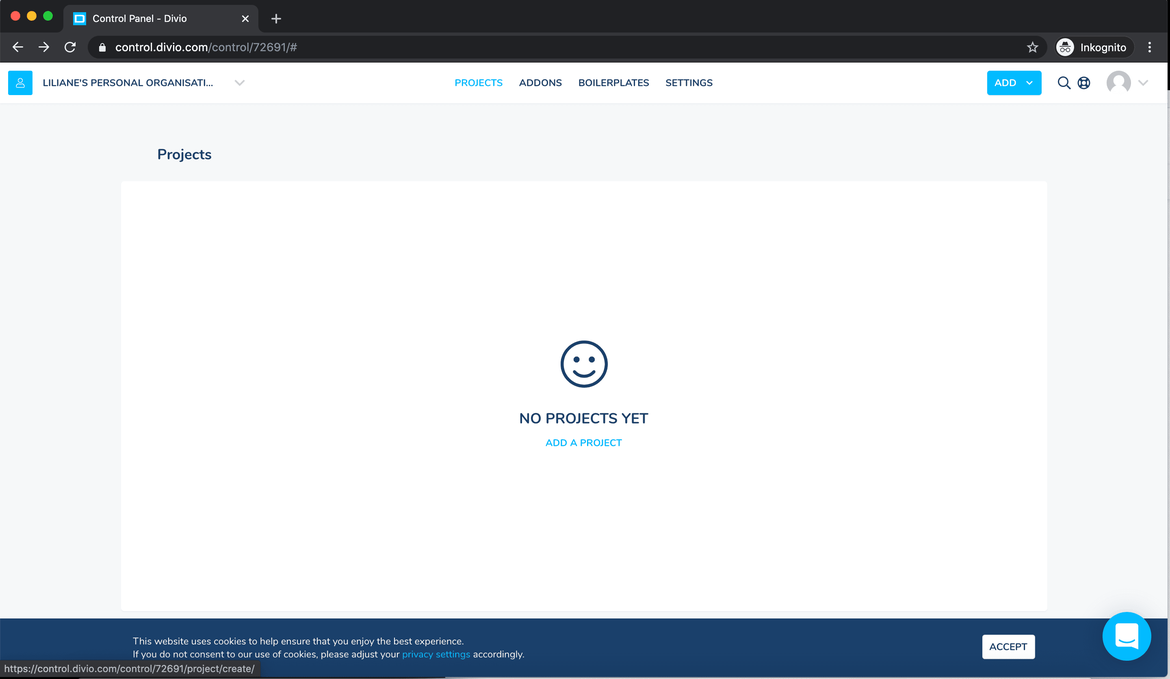1170x679 pixels.
Task: Click the Add a Project link
Action: point(584,442)
